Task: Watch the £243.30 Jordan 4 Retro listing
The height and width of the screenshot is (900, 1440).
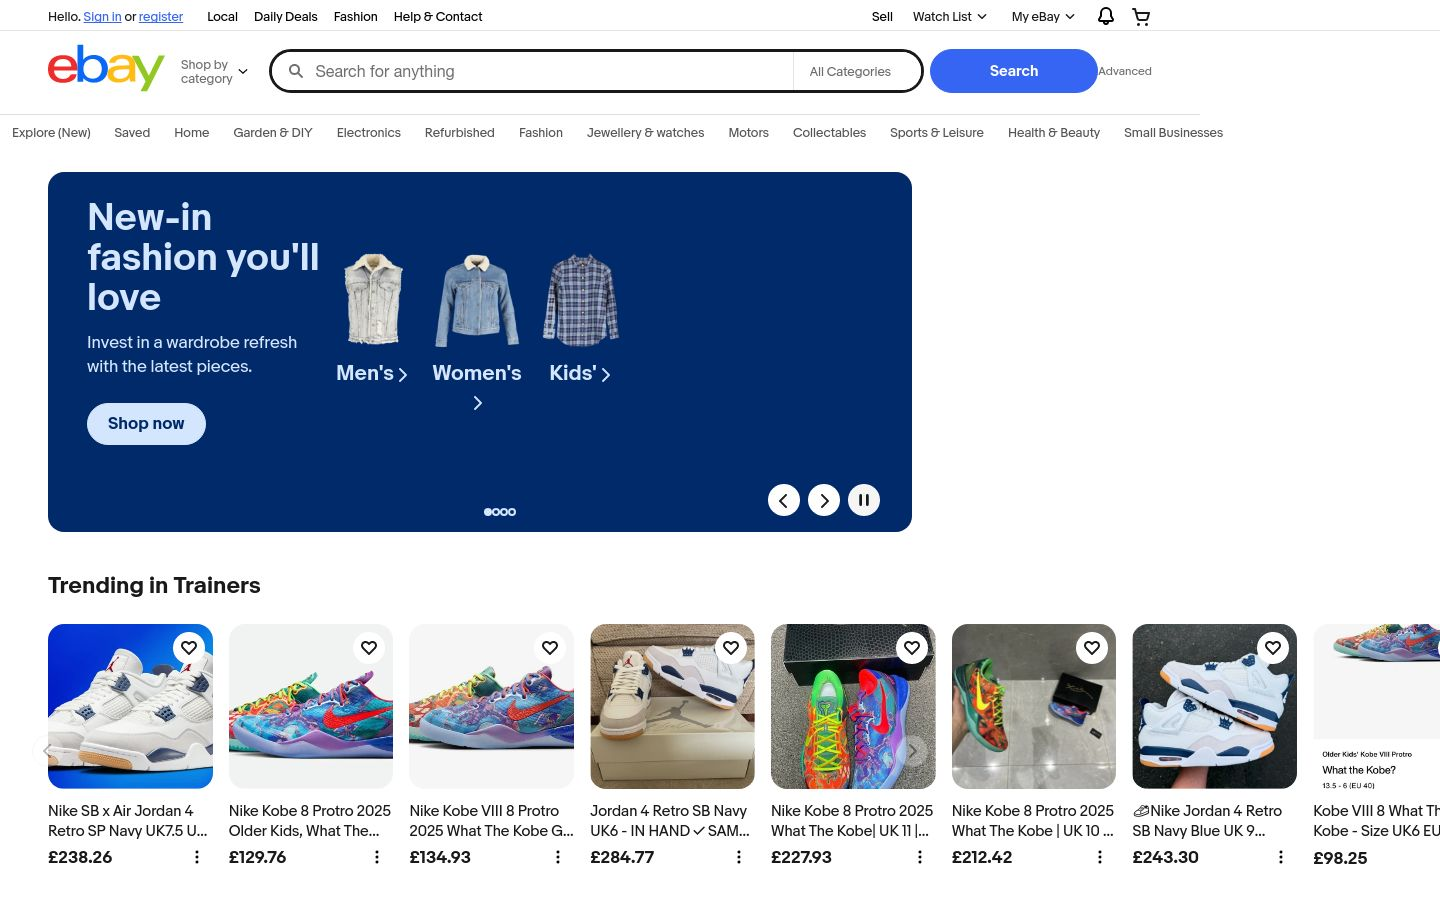Action: coord(1273,648)
